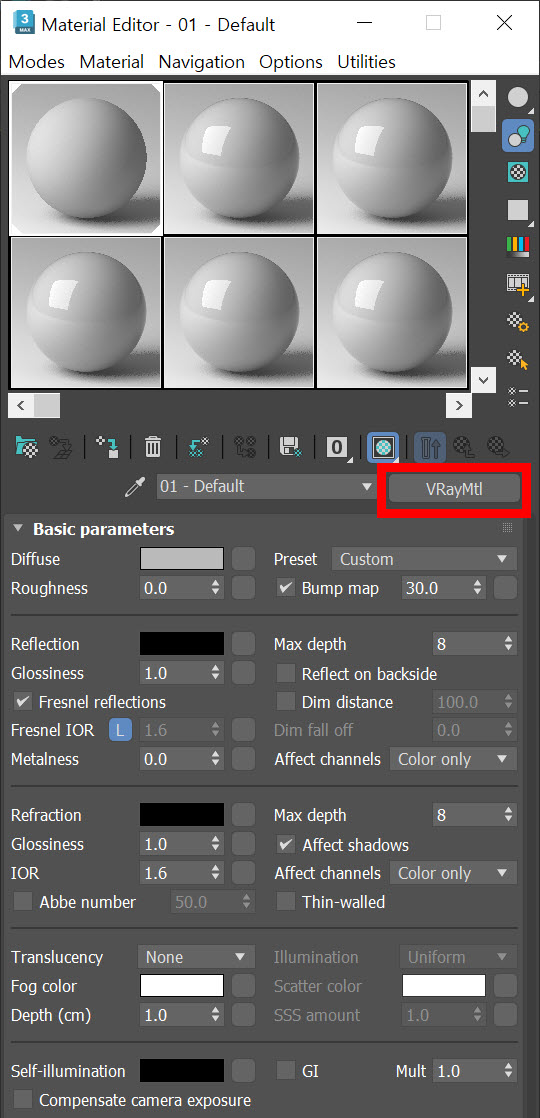Select the first sample slot sphere

(x=86, y=158)
